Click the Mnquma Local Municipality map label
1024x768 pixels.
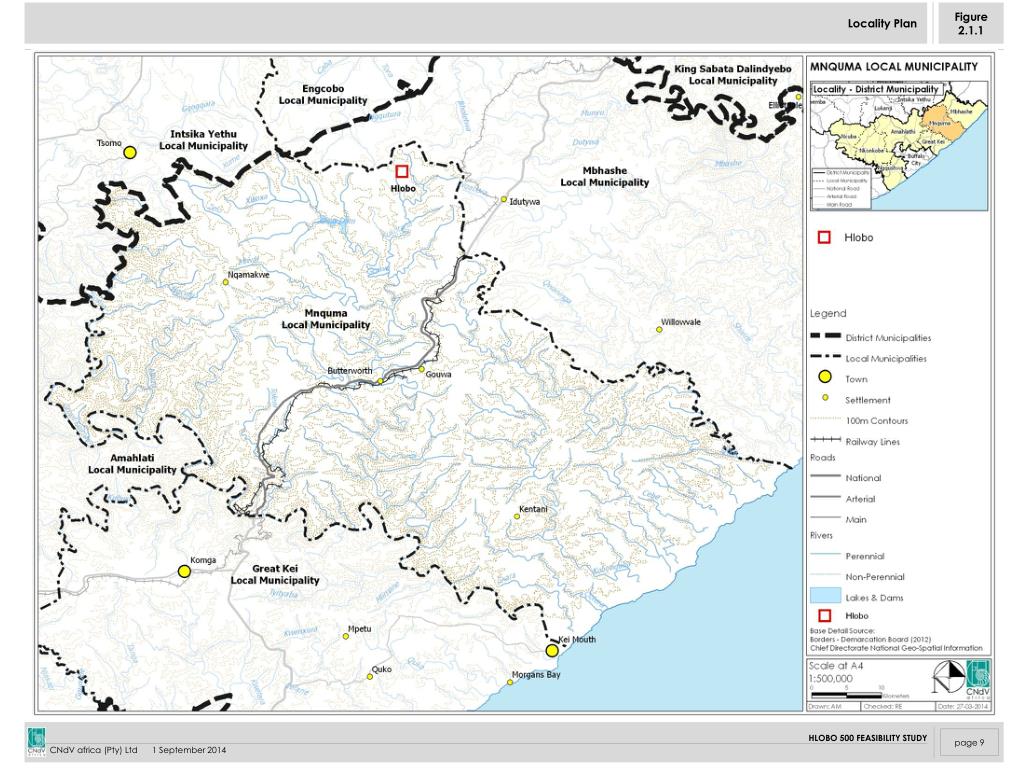click(326, 319)
